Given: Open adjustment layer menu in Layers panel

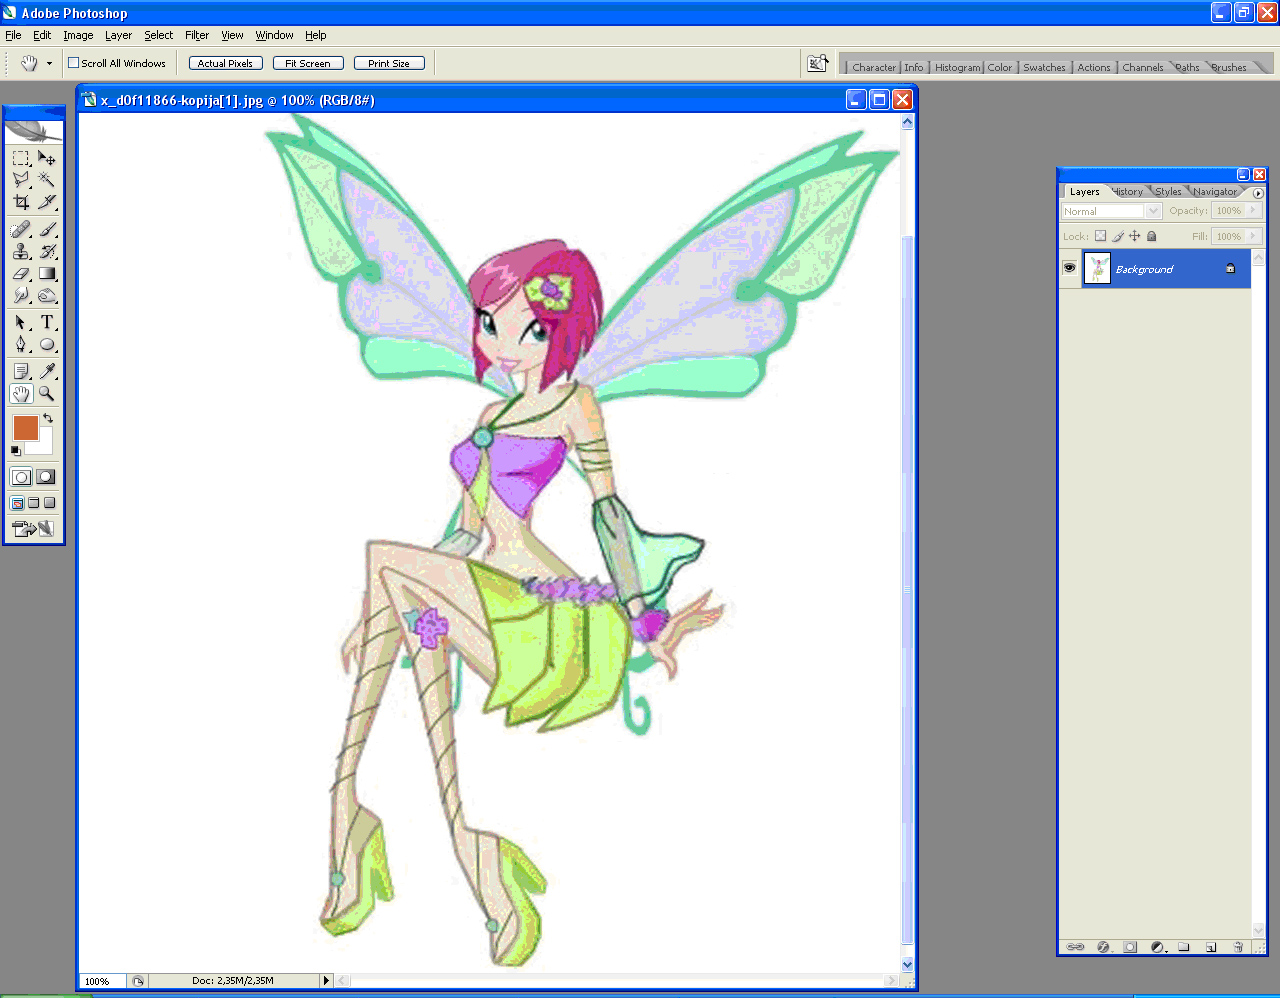Looking at the screenshot, I should (x=1157, y=946).
